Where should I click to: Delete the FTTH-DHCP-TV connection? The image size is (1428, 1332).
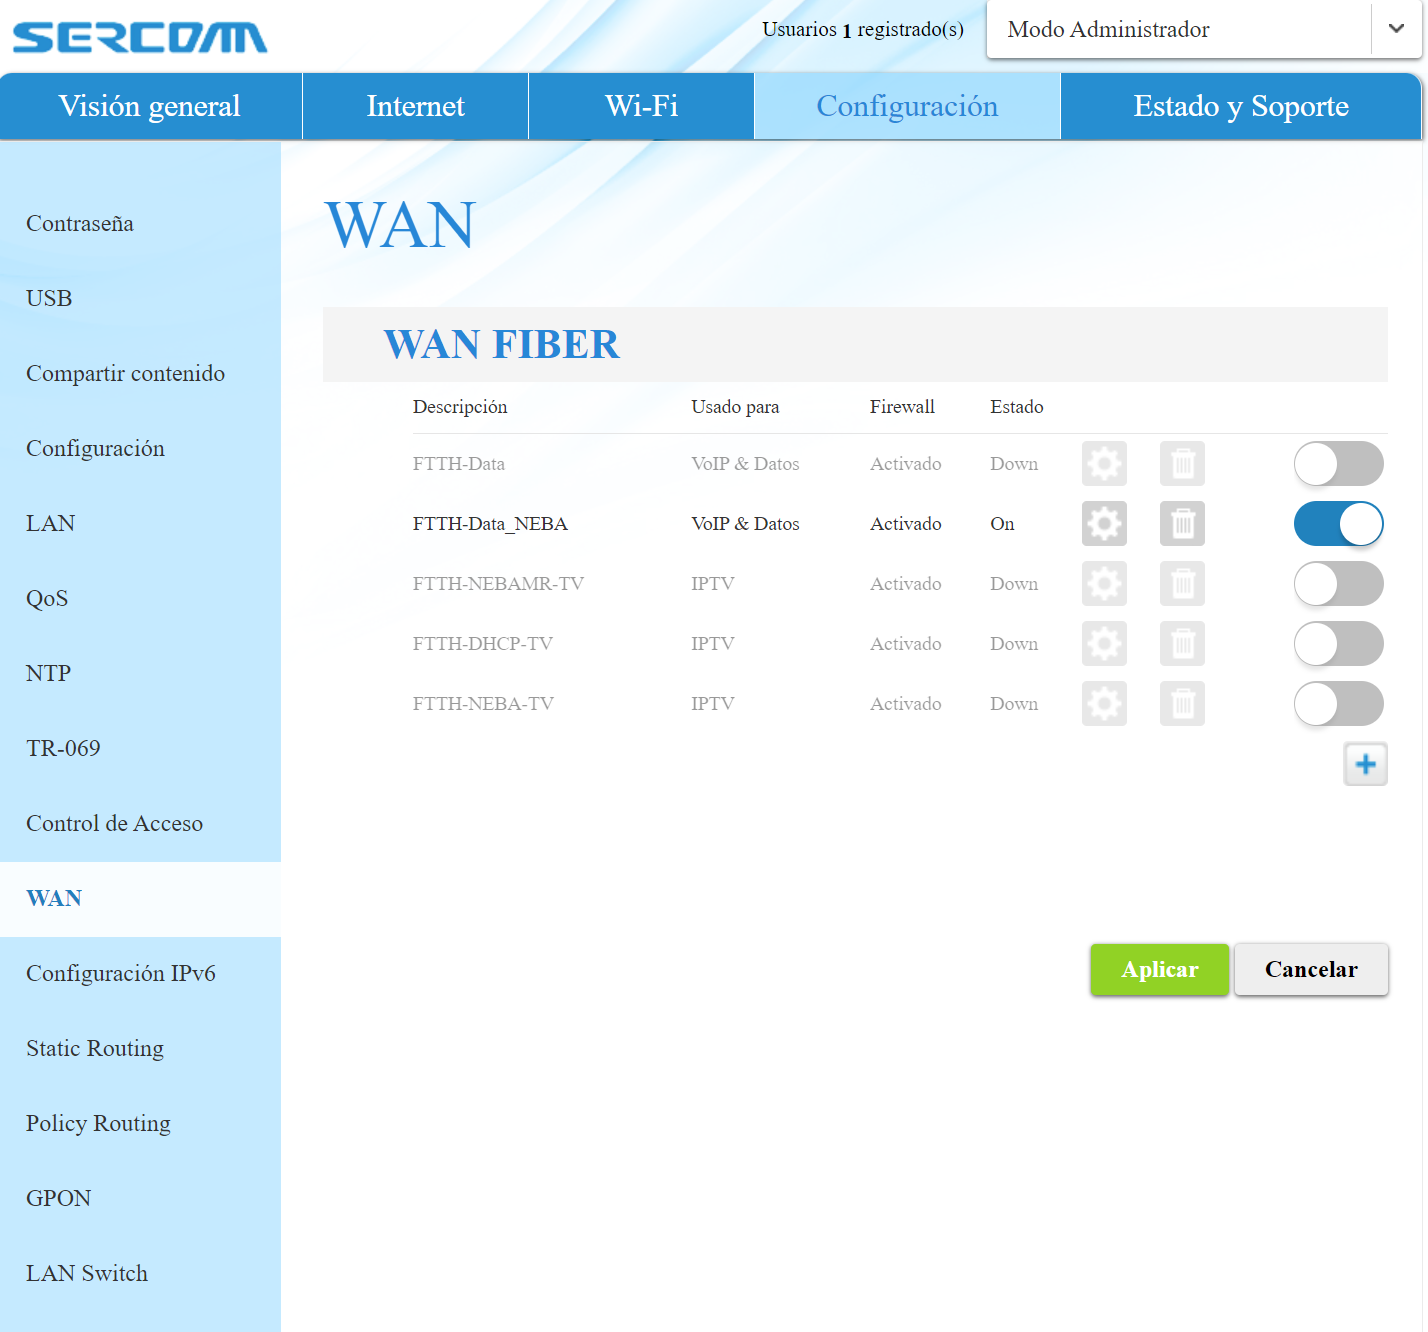[x=1182, y=643]
